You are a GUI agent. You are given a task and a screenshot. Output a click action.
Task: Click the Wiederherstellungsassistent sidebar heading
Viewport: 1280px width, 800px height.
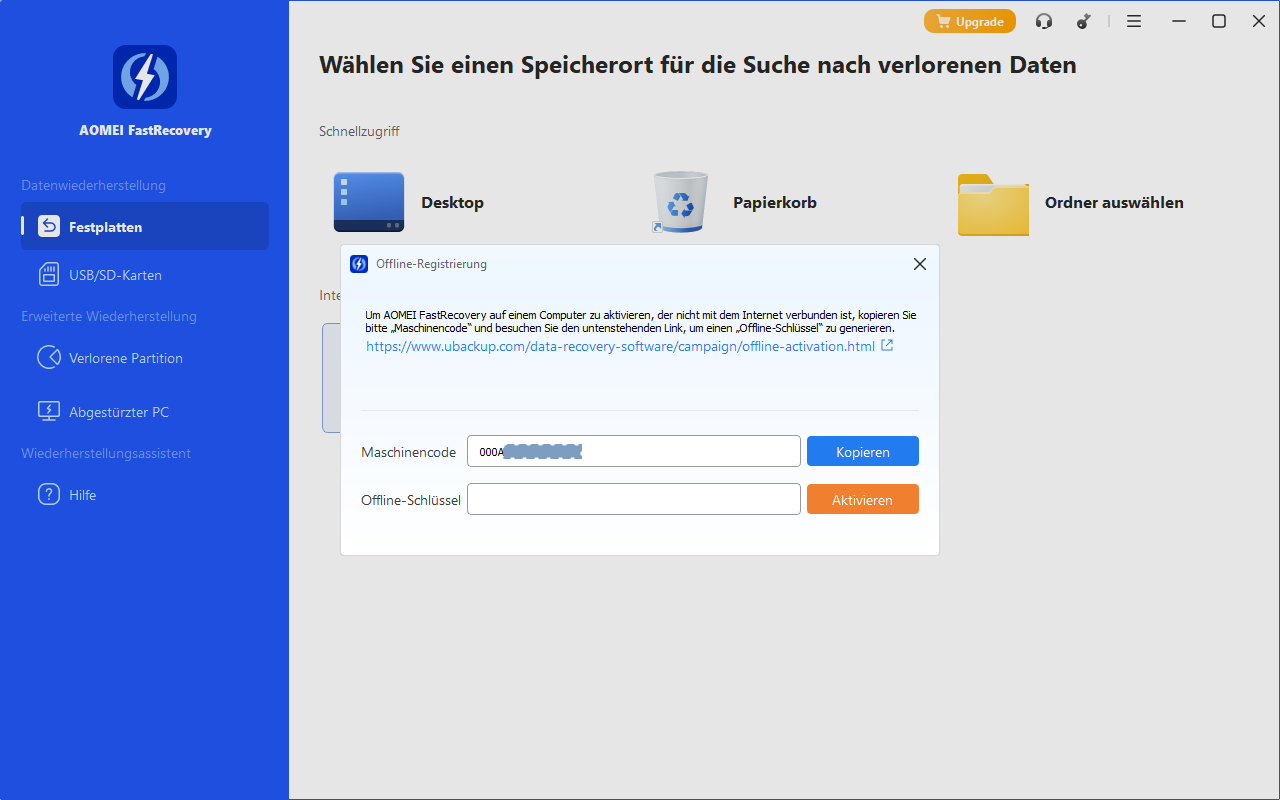point(106,453)
